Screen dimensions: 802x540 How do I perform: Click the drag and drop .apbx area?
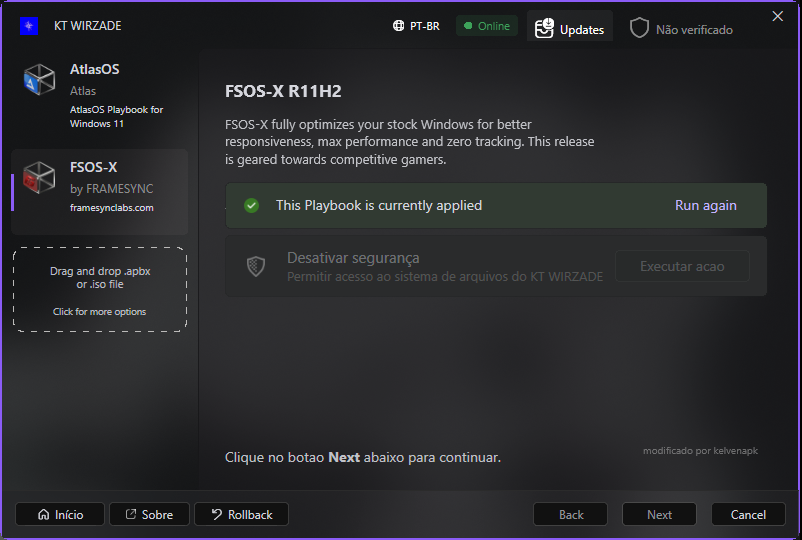click(x=100, y=289)
